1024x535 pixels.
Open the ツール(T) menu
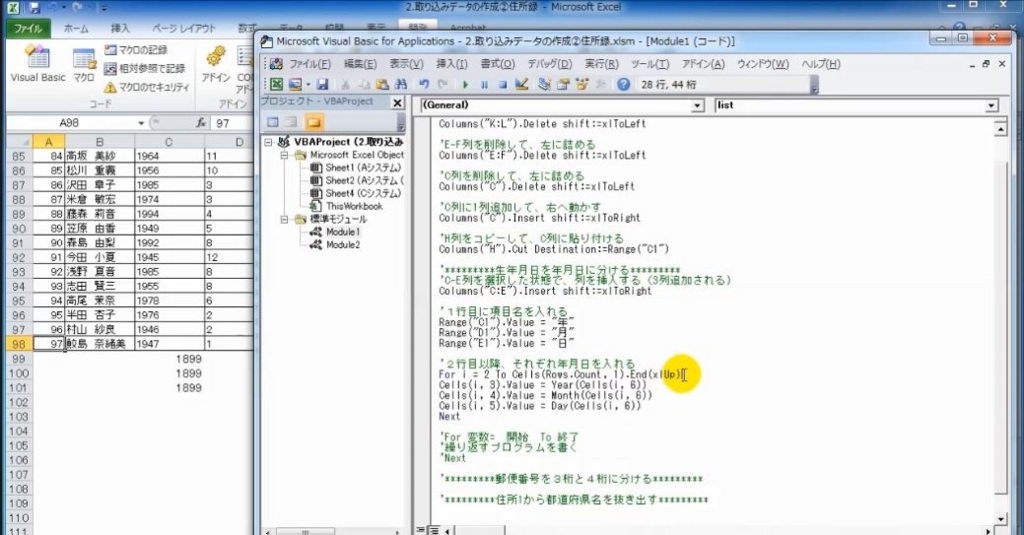650,64
